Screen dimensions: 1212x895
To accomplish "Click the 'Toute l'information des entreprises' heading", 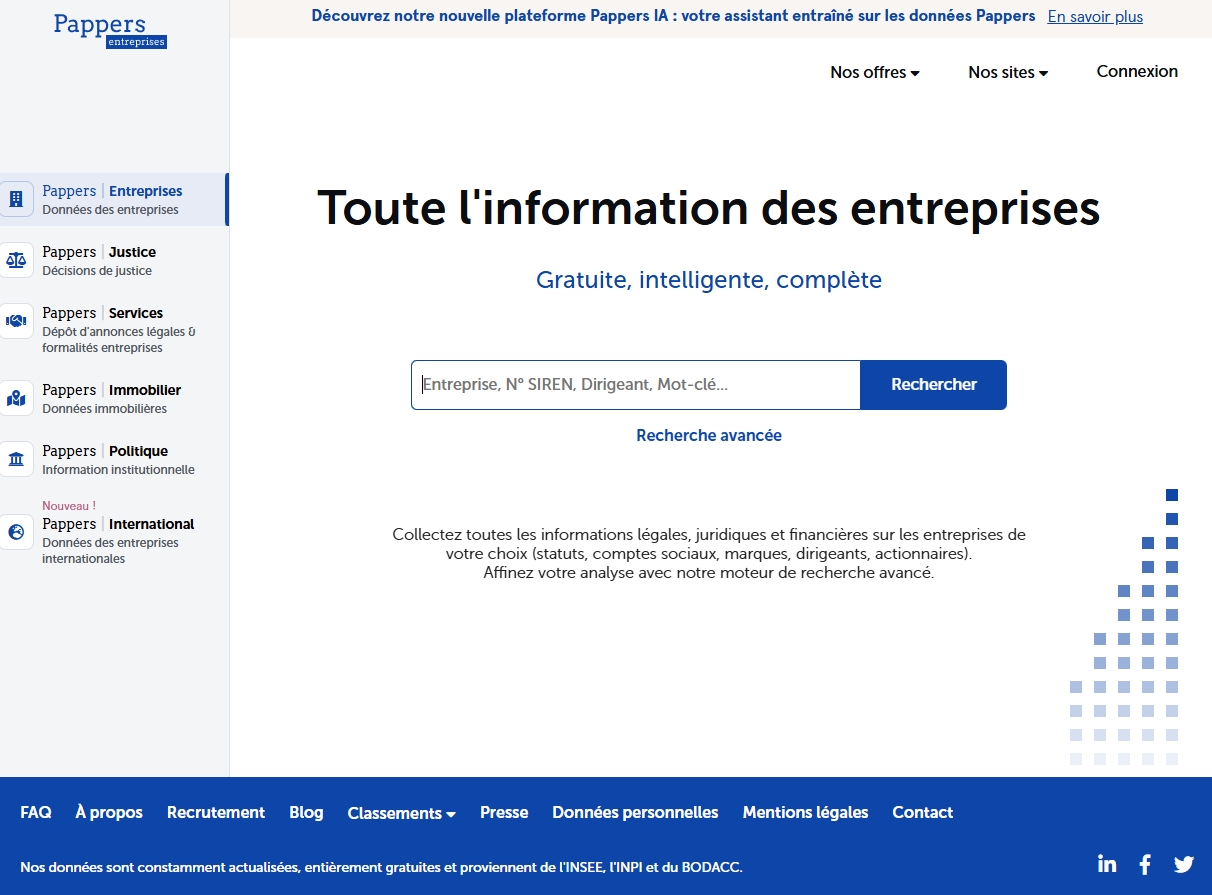I will pos(709,208).
